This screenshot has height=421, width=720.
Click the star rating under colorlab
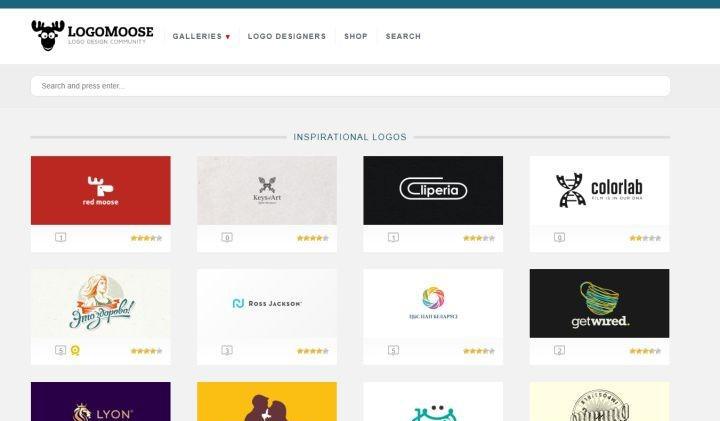[645, 238]
